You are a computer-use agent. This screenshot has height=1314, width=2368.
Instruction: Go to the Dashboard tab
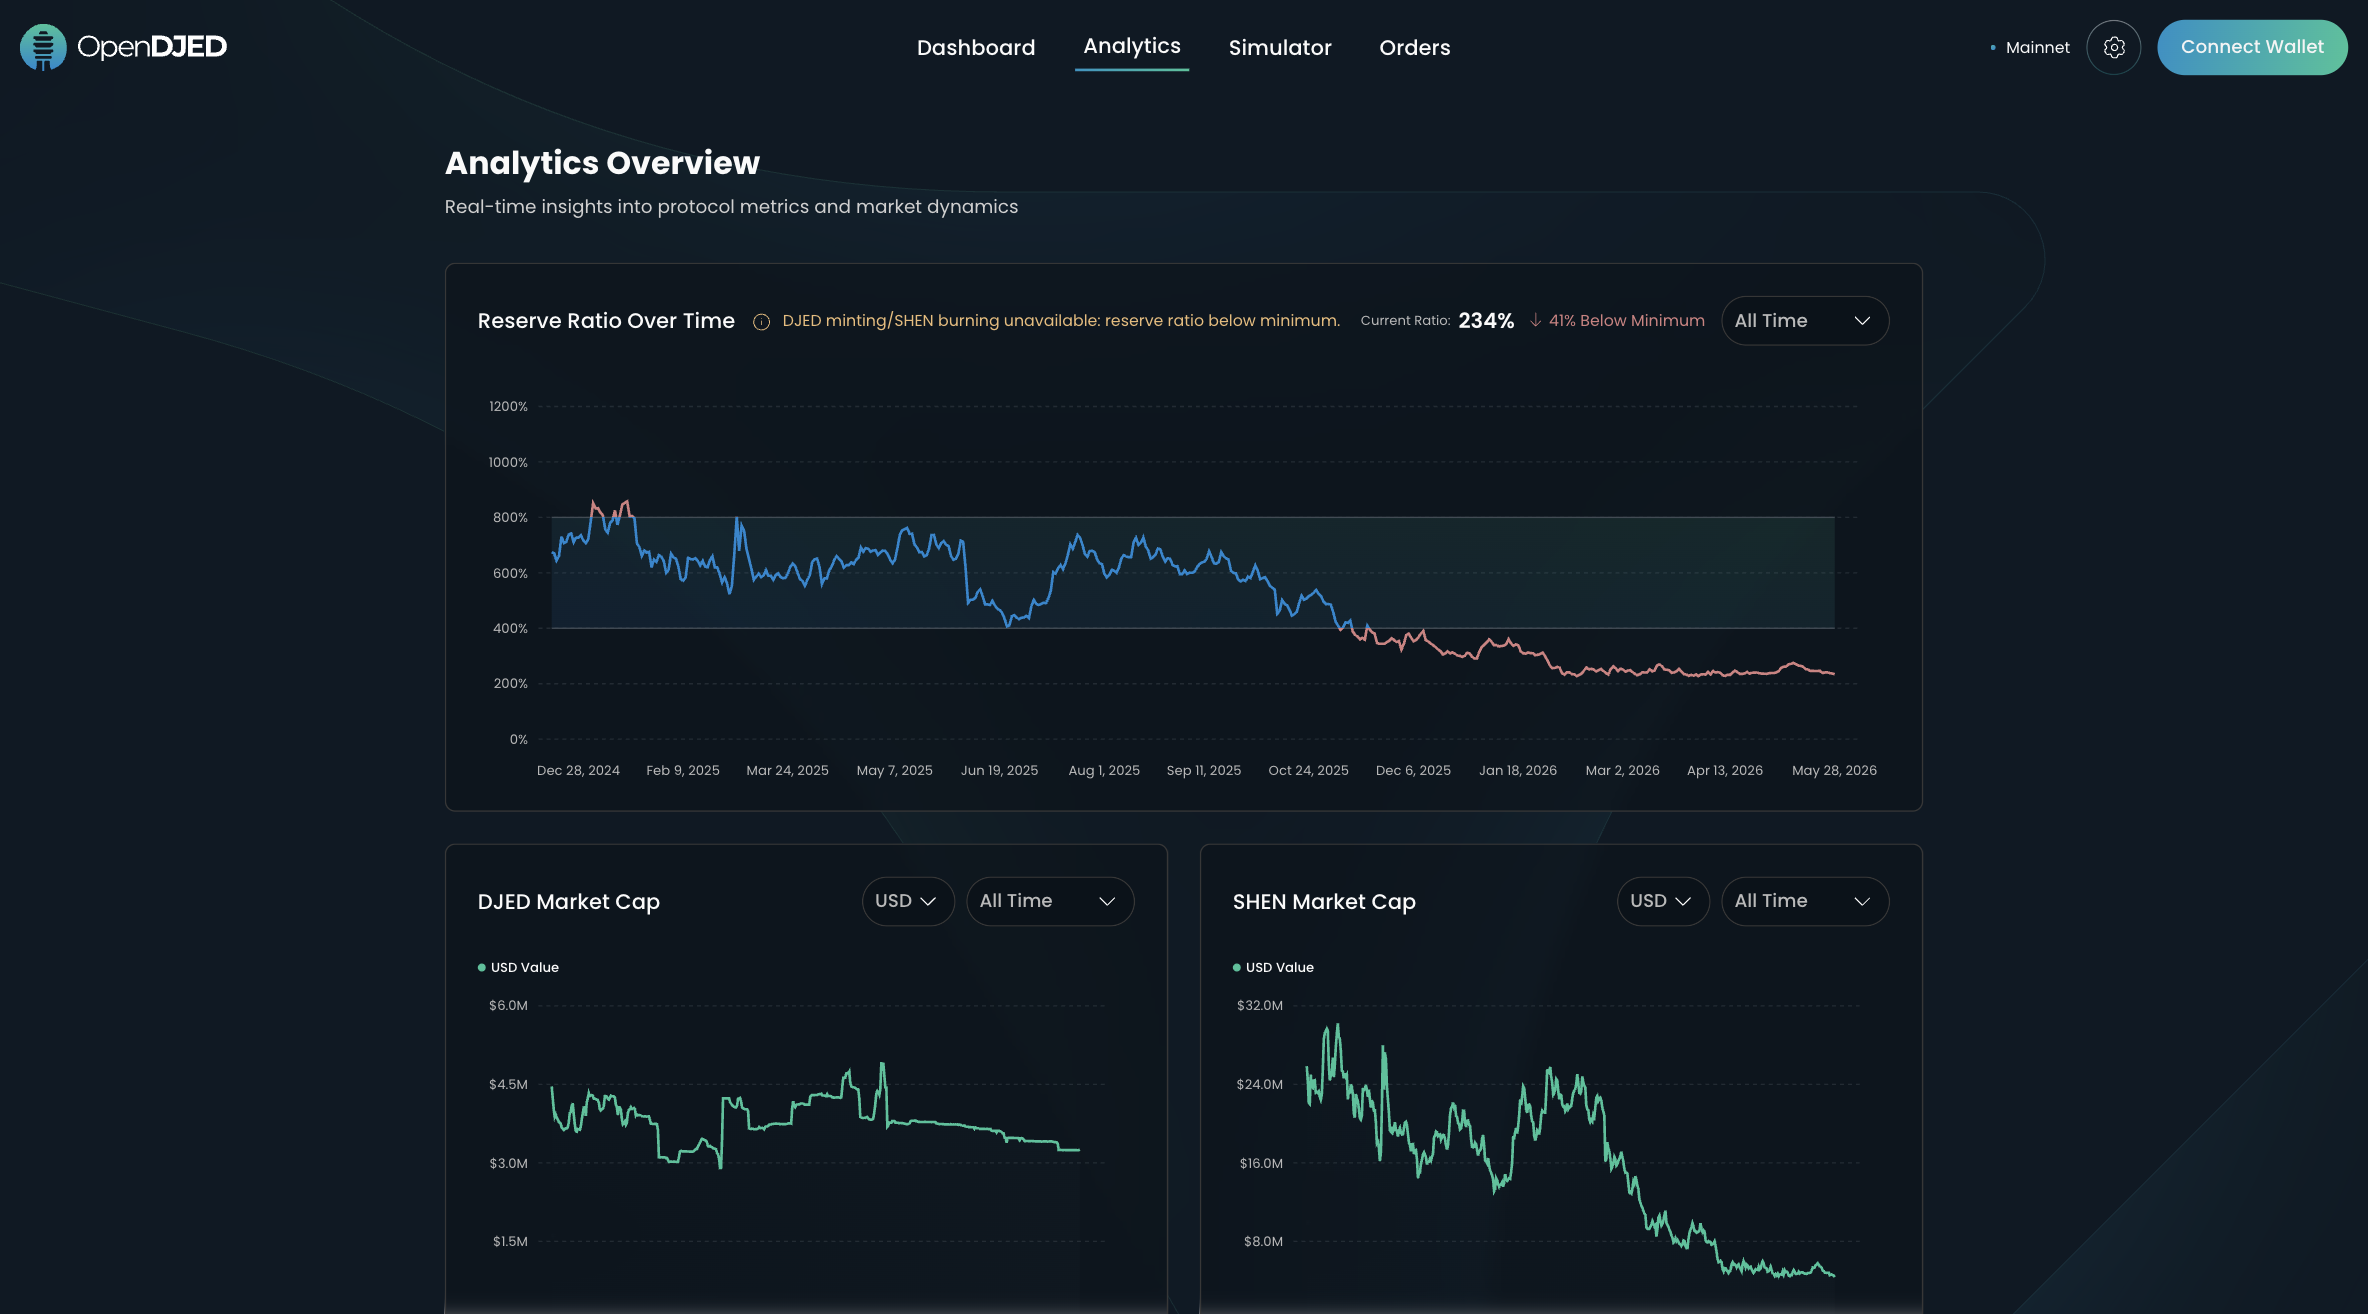[976, 47]
